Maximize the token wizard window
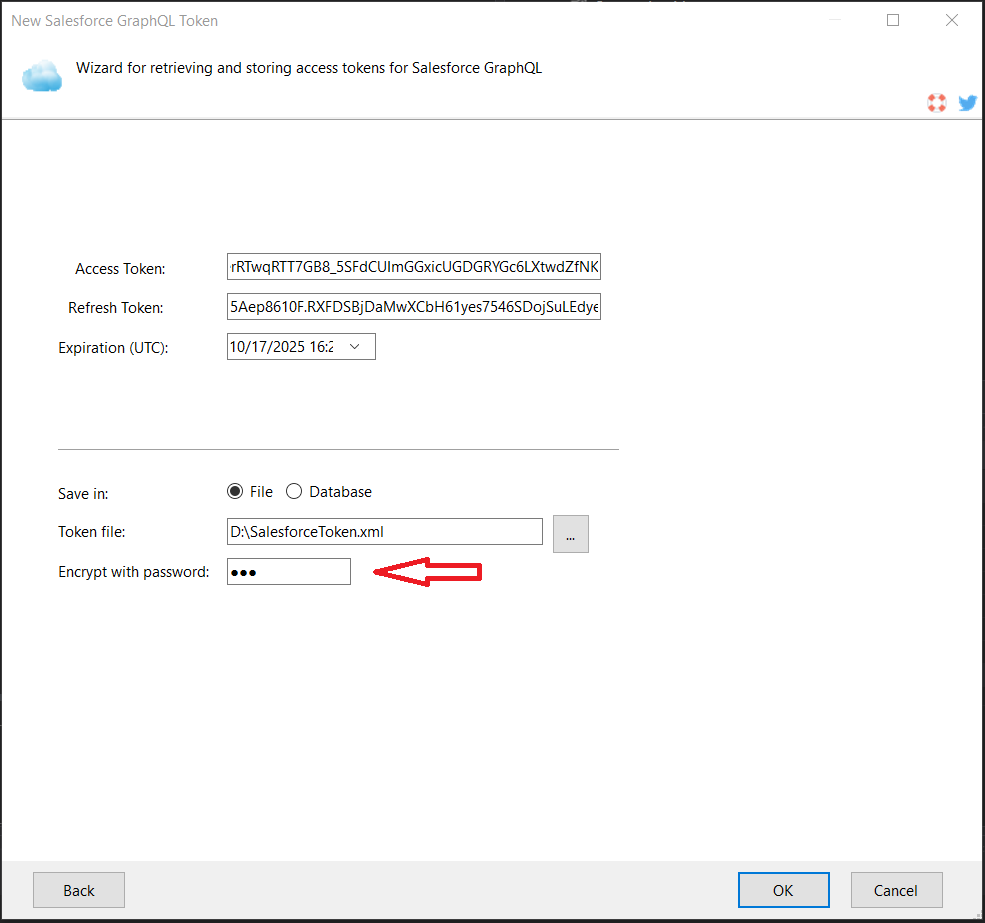 point(893,20)
